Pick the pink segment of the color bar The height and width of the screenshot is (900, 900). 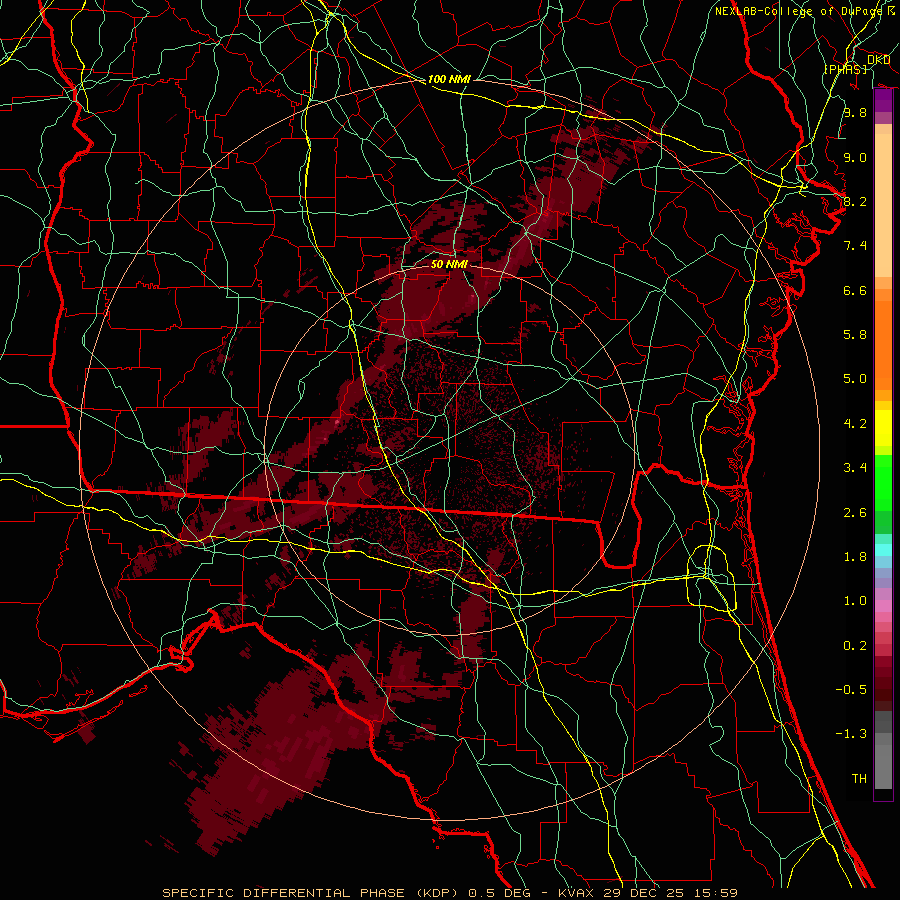coord(883,606)
